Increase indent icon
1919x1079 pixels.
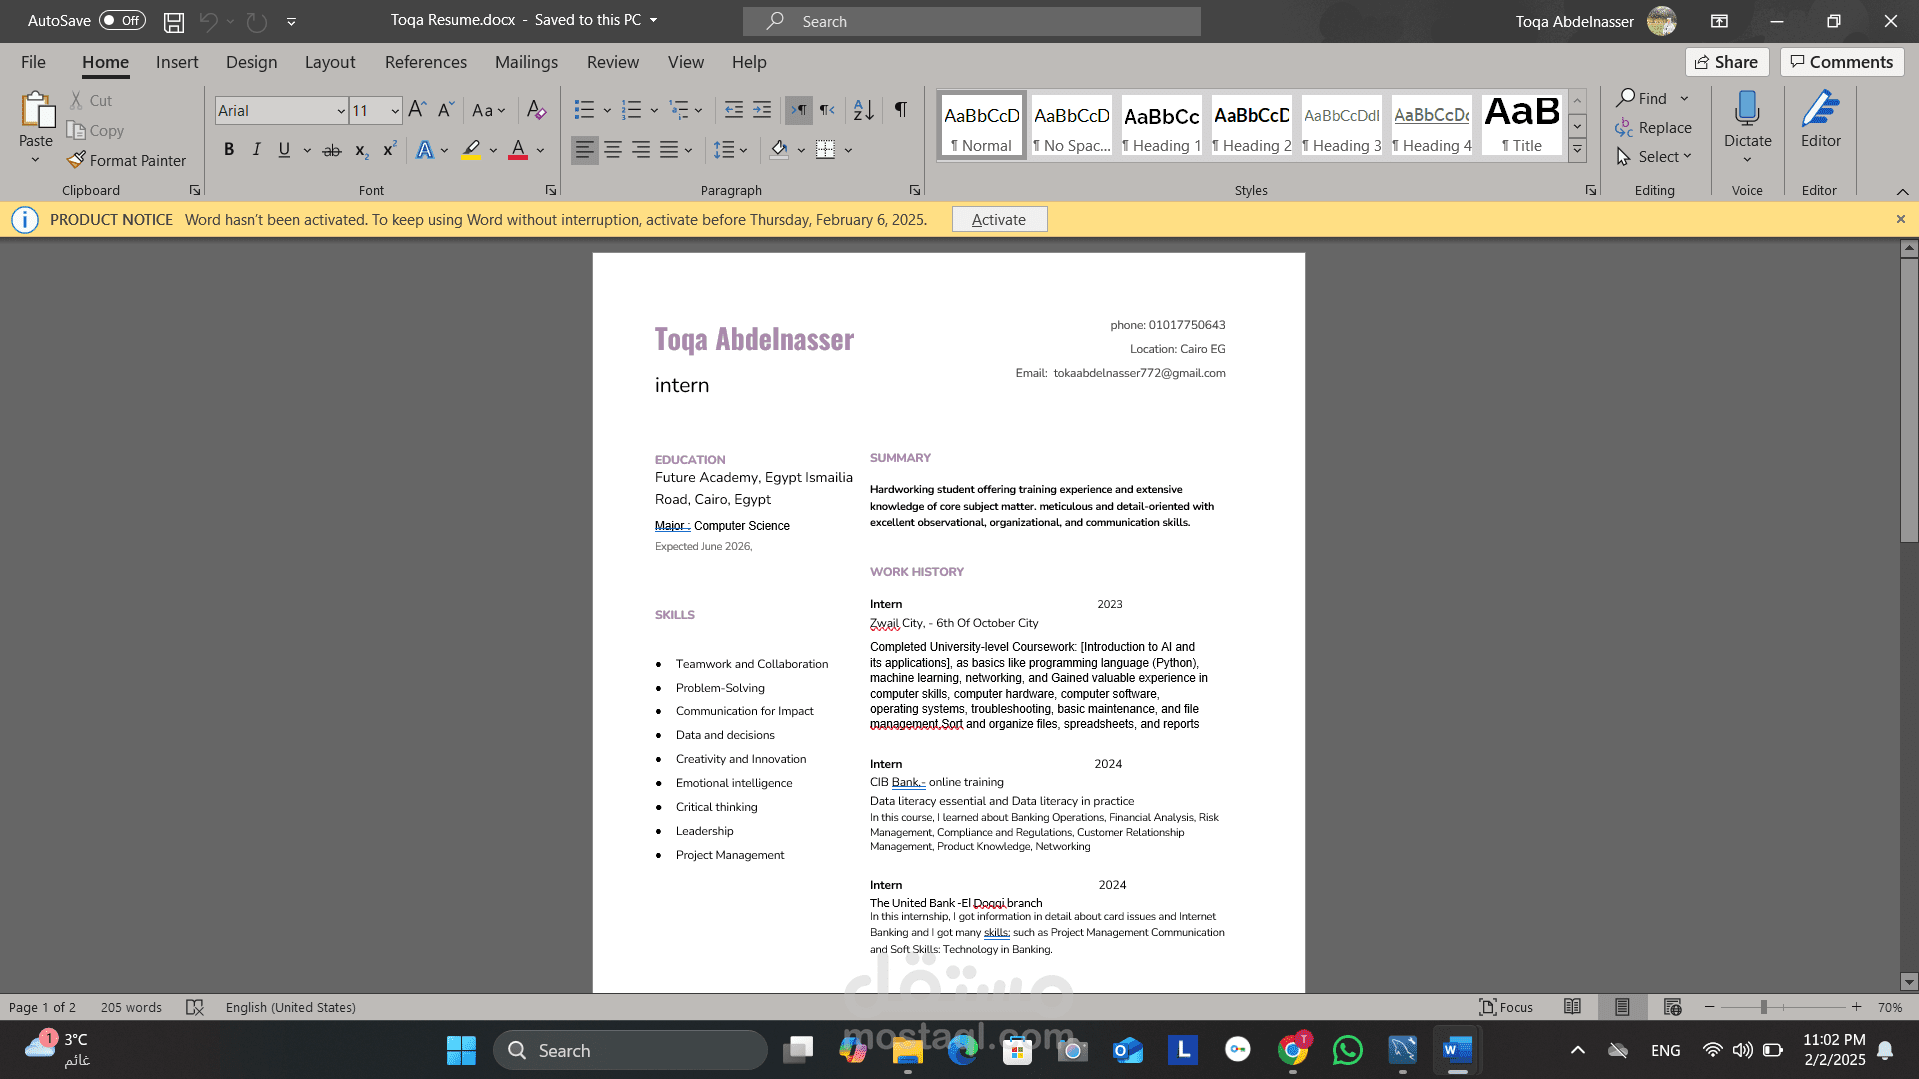(762, 110)
